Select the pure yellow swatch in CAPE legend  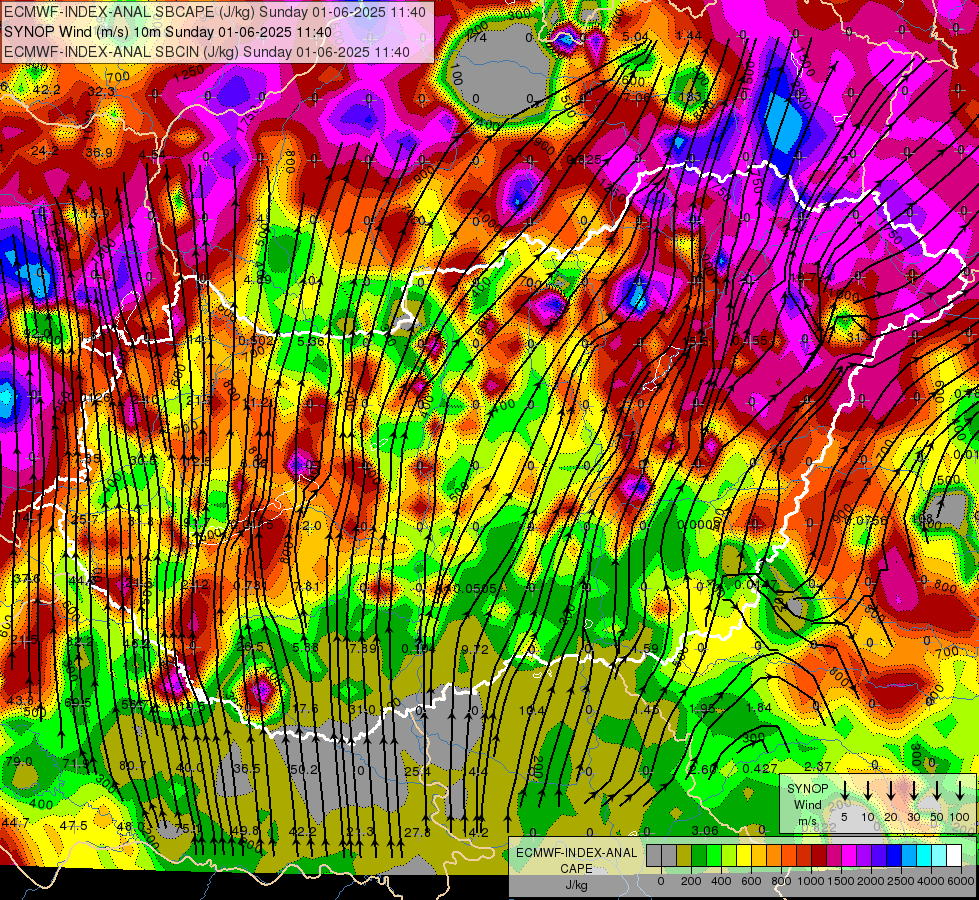744,855
